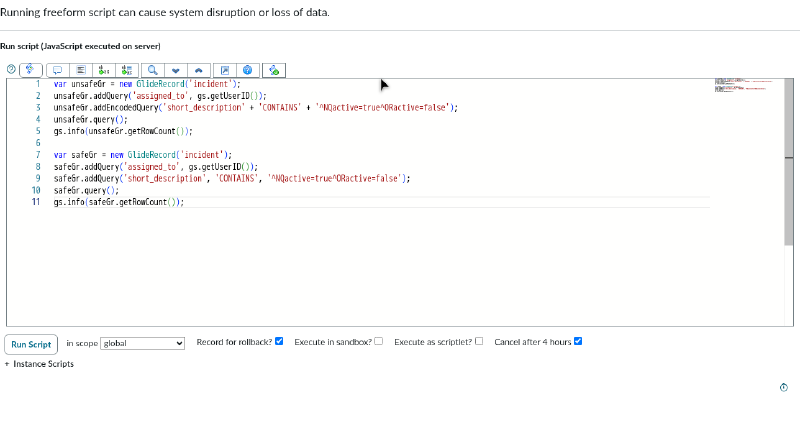Click the round question-mark icon left of the toolbar

click(11, 69)
